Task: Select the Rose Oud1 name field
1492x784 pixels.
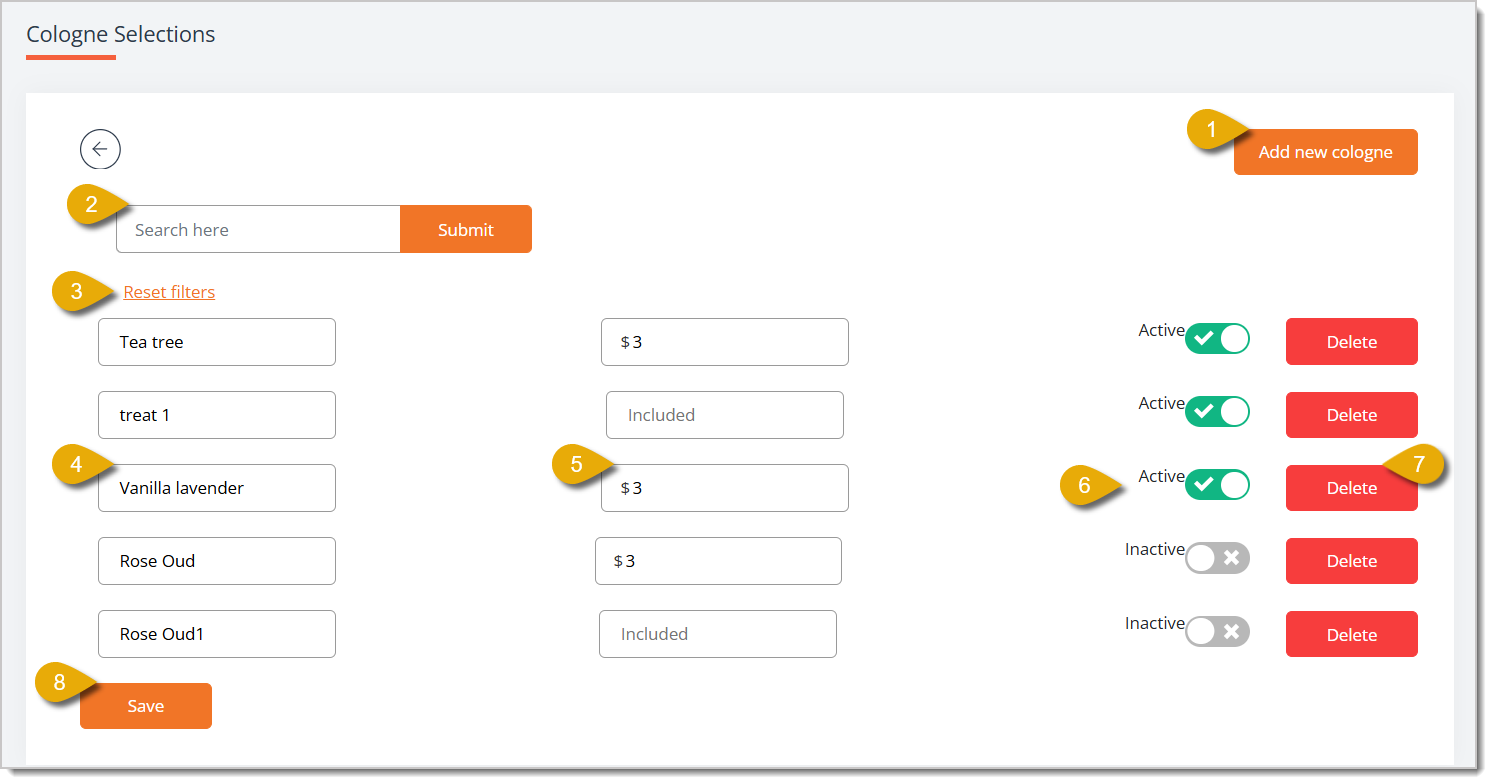Action: [217, 634]
